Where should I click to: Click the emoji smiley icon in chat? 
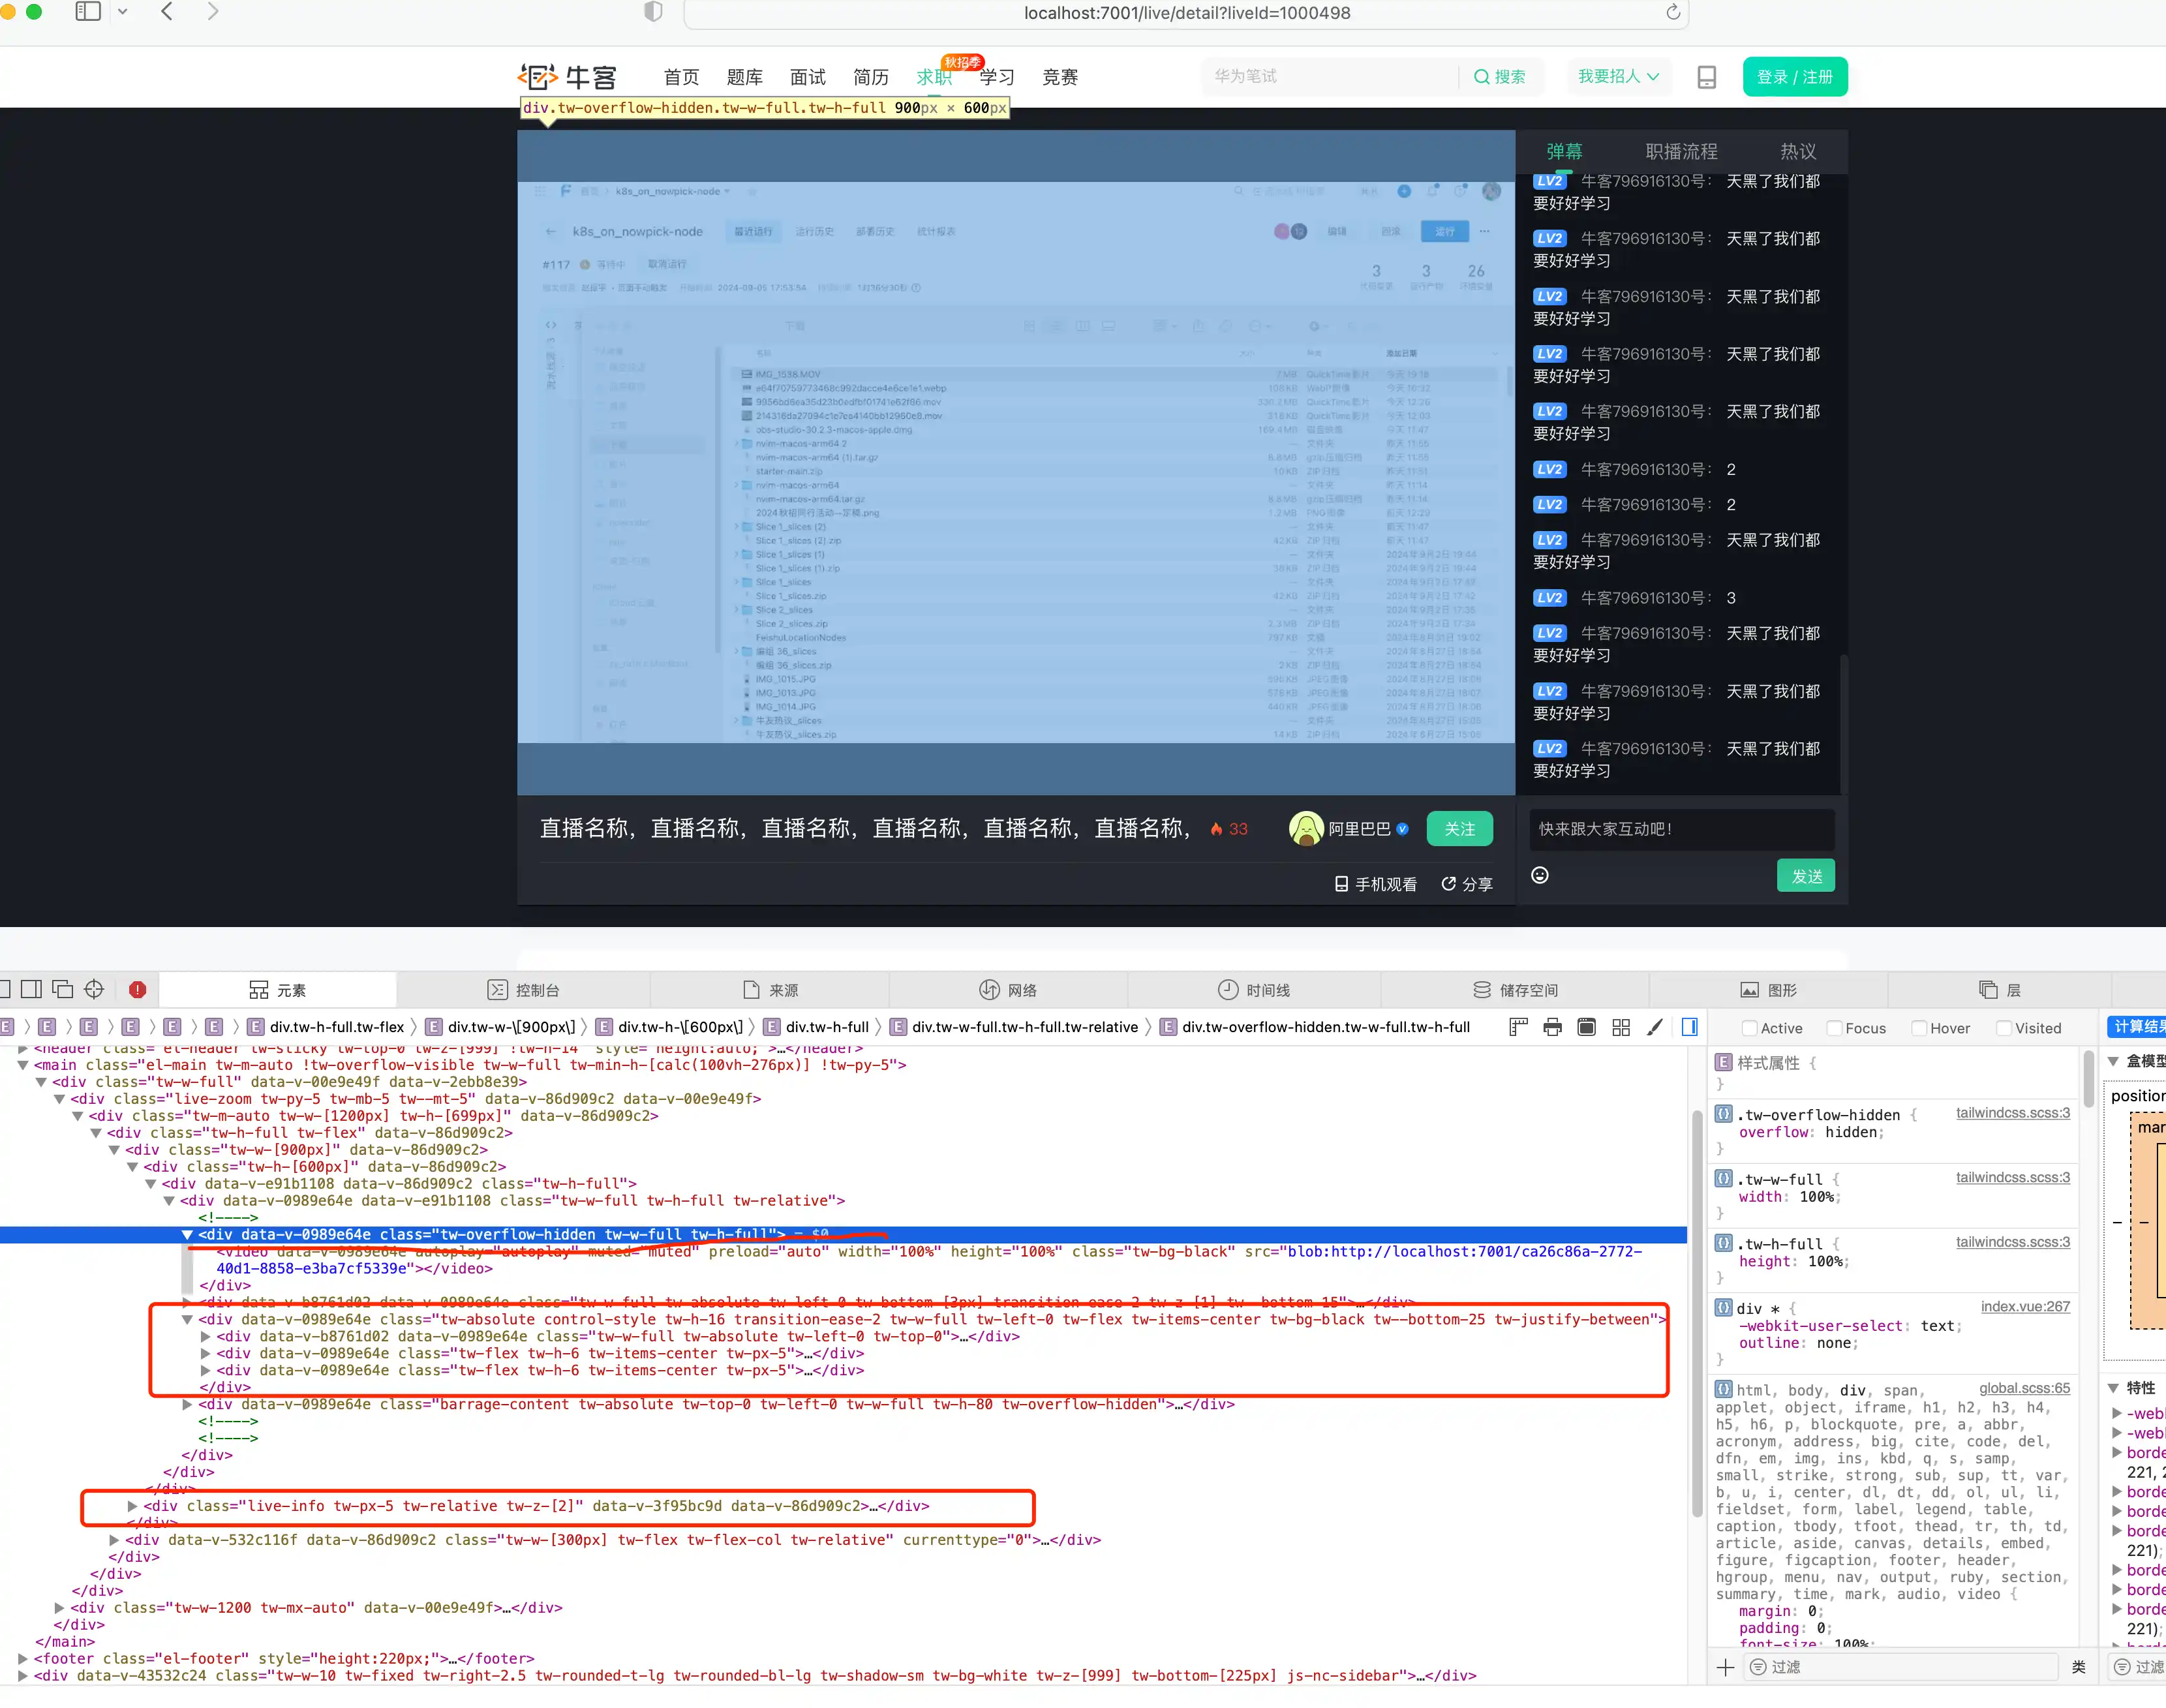pyautogui.click(x=1540, y=875)
